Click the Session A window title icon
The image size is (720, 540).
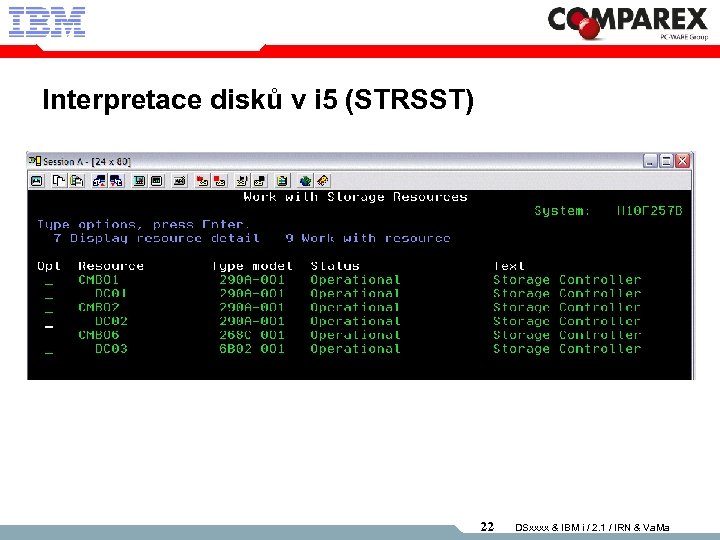(x=34, y=161)
